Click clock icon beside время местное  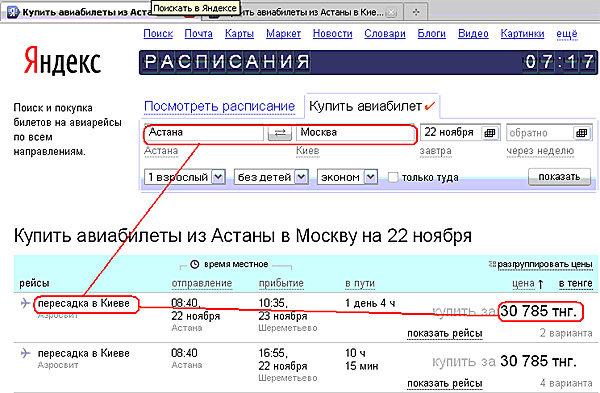[194, 264]
